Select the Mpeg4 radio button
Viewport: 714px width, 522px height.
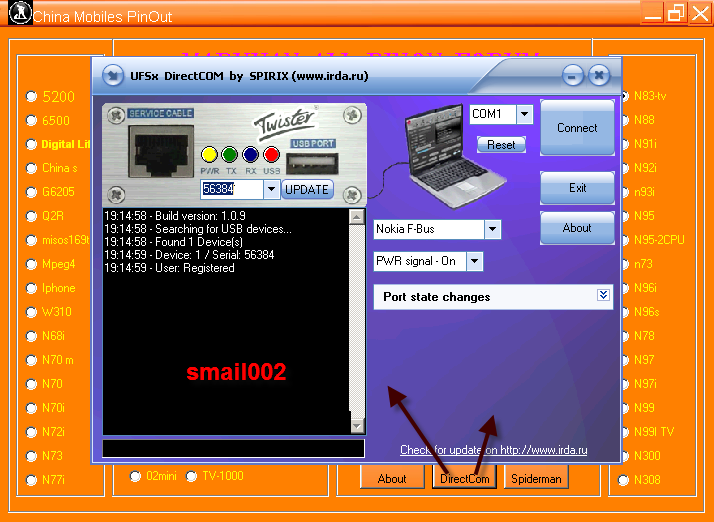[x=31, y=264]
